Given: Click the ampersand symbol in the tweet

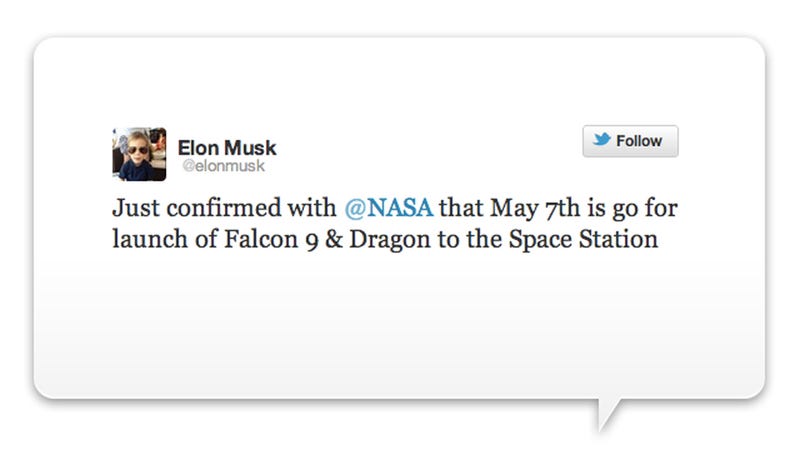Looking at the screenshot, I should [334, 239].
